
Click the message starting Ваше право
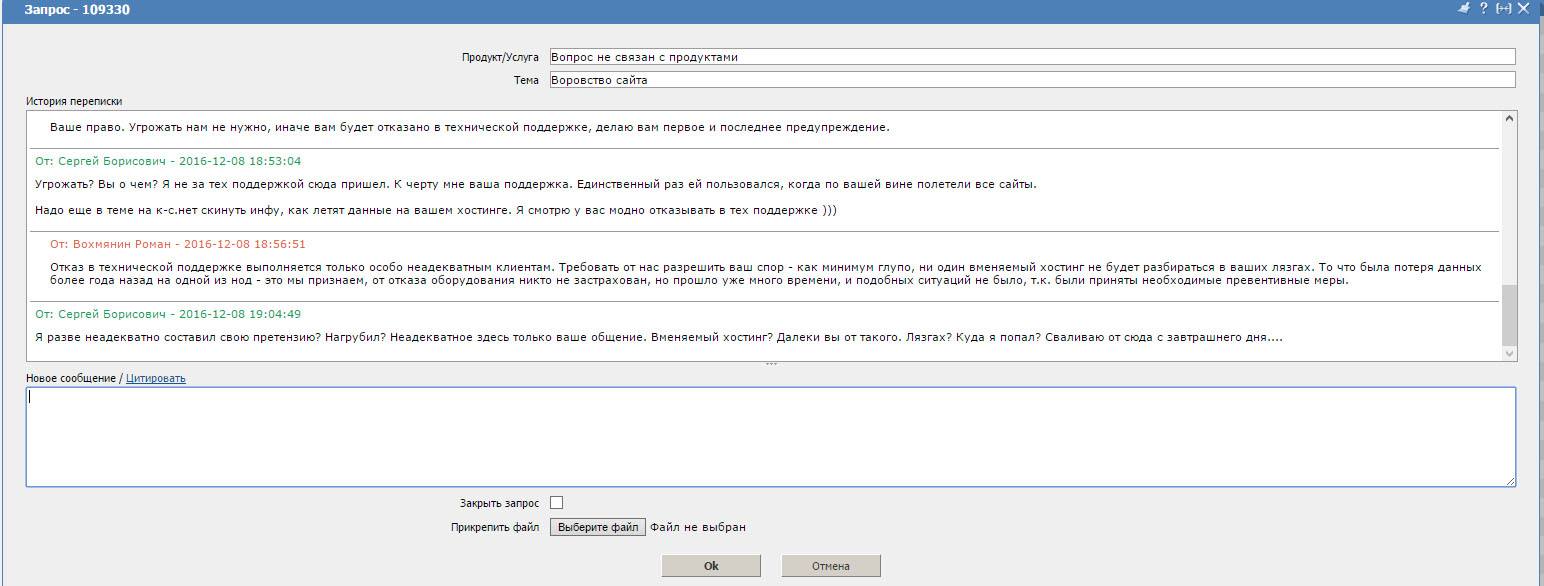point(469,128)
